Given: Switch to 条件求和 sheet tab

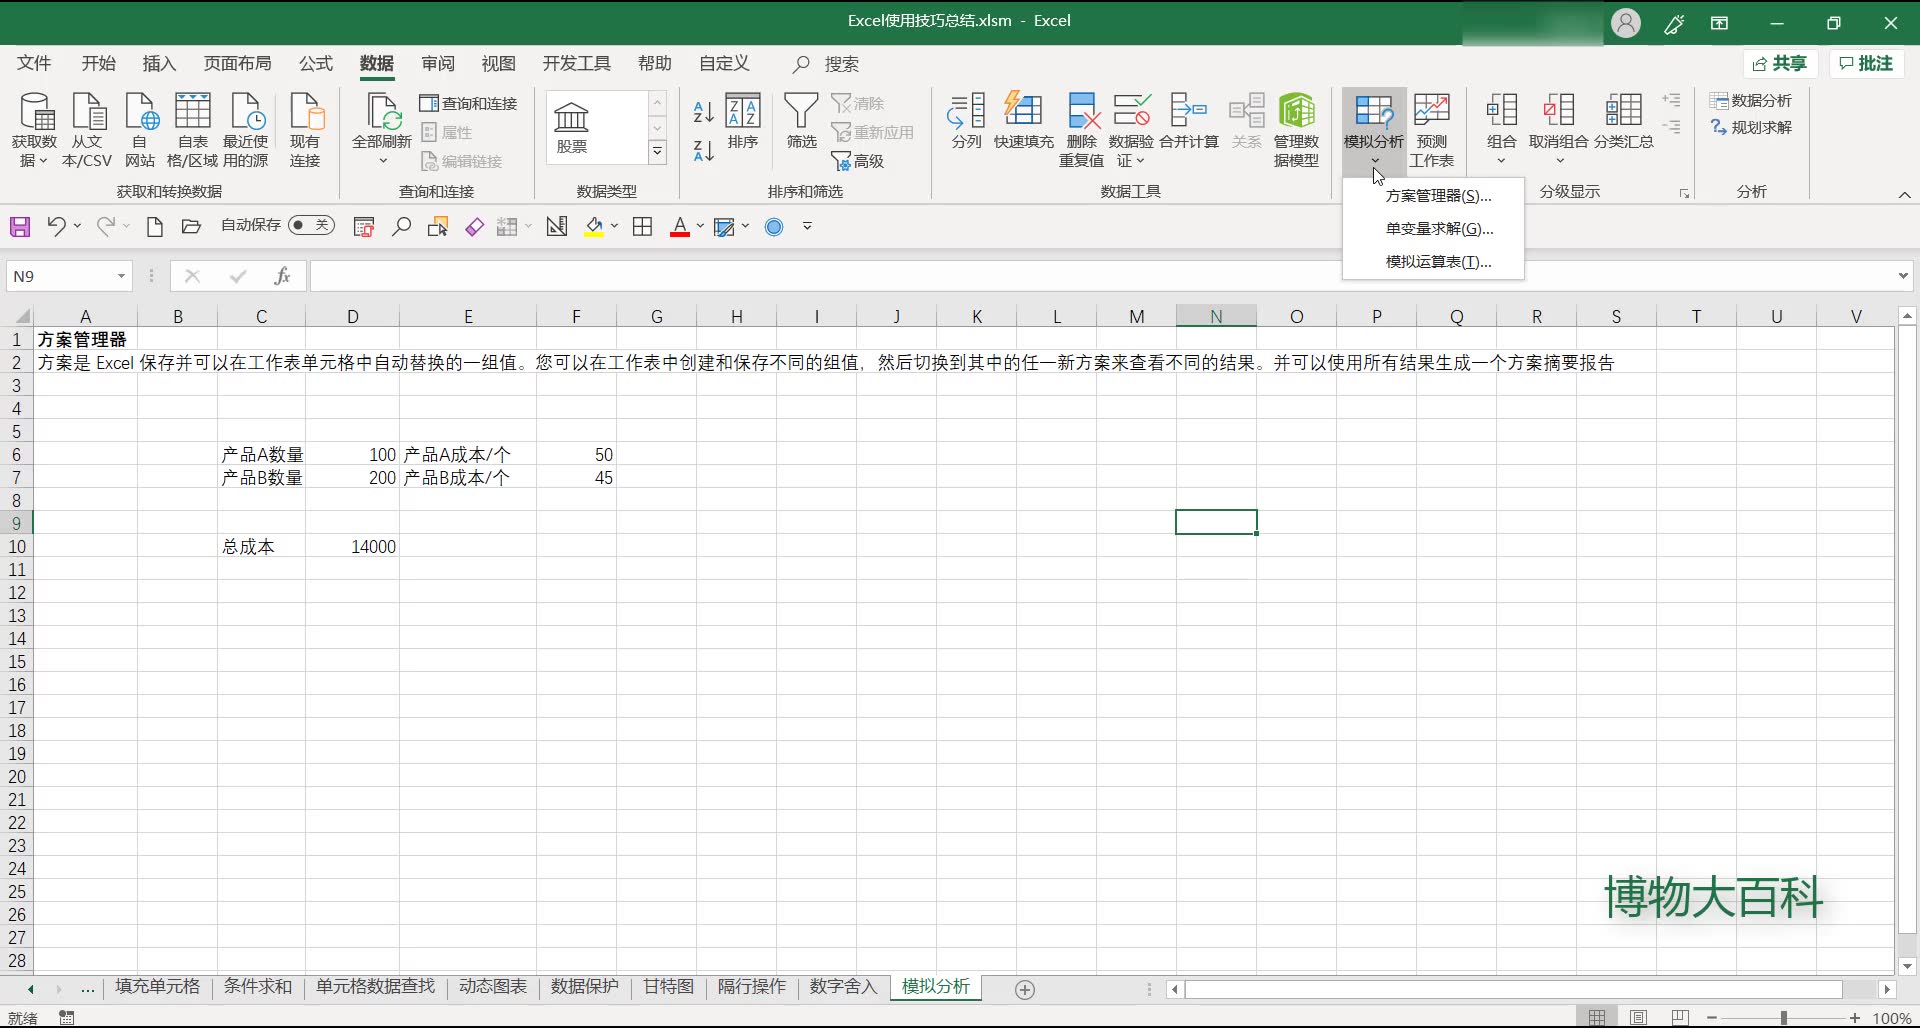Looking at the screenshot, I should point(257,987).
